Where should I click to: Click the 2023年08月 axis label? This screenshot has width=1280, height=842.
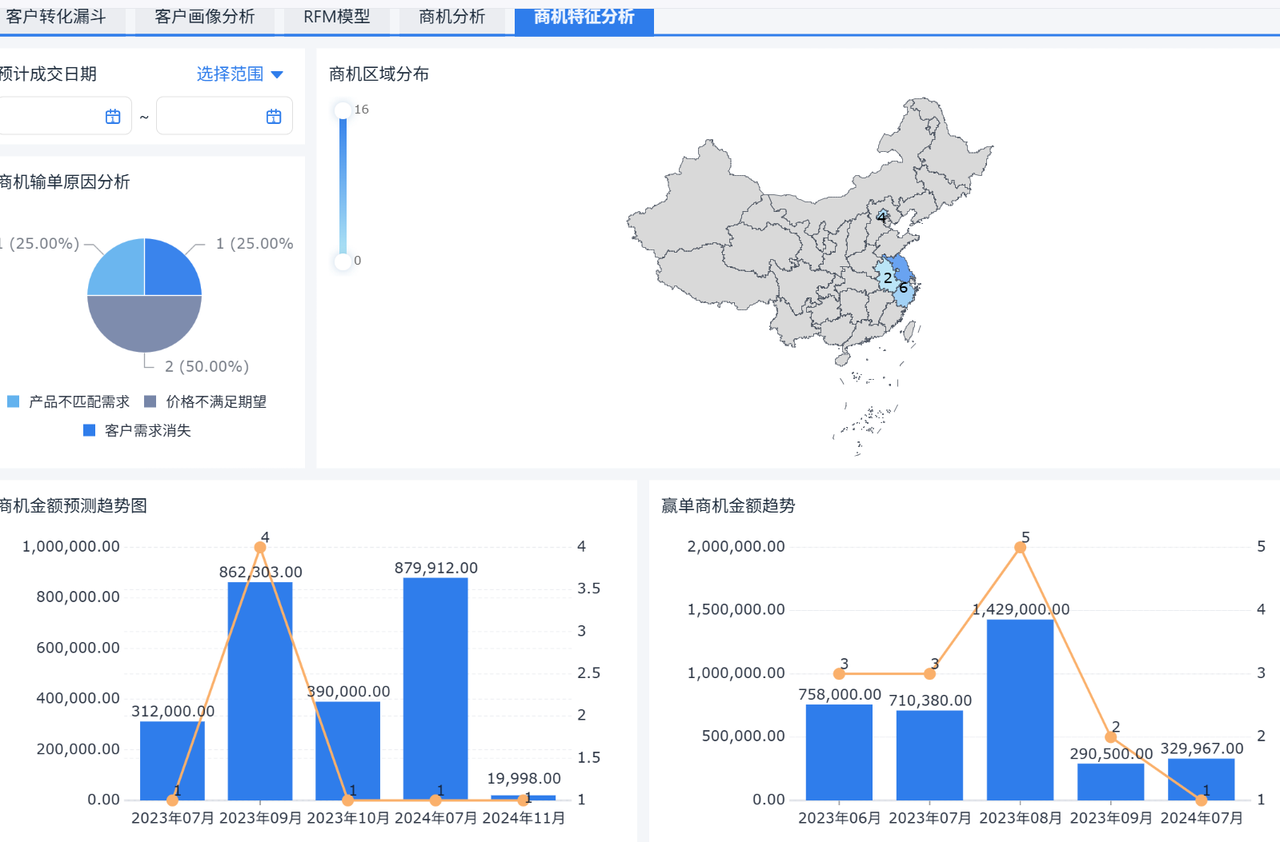coord(1020,818)
